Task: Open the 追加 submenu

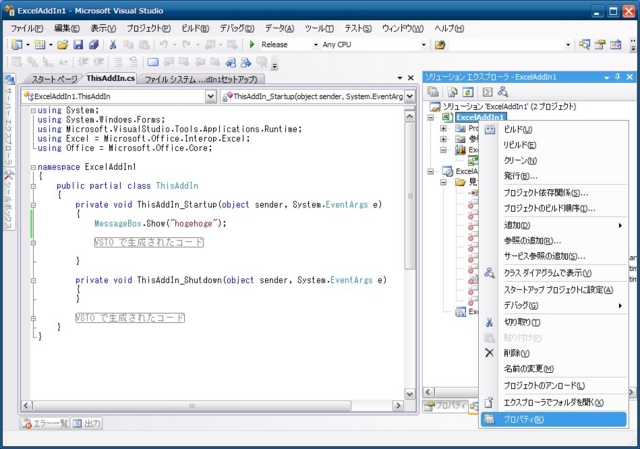Action: 553,225
